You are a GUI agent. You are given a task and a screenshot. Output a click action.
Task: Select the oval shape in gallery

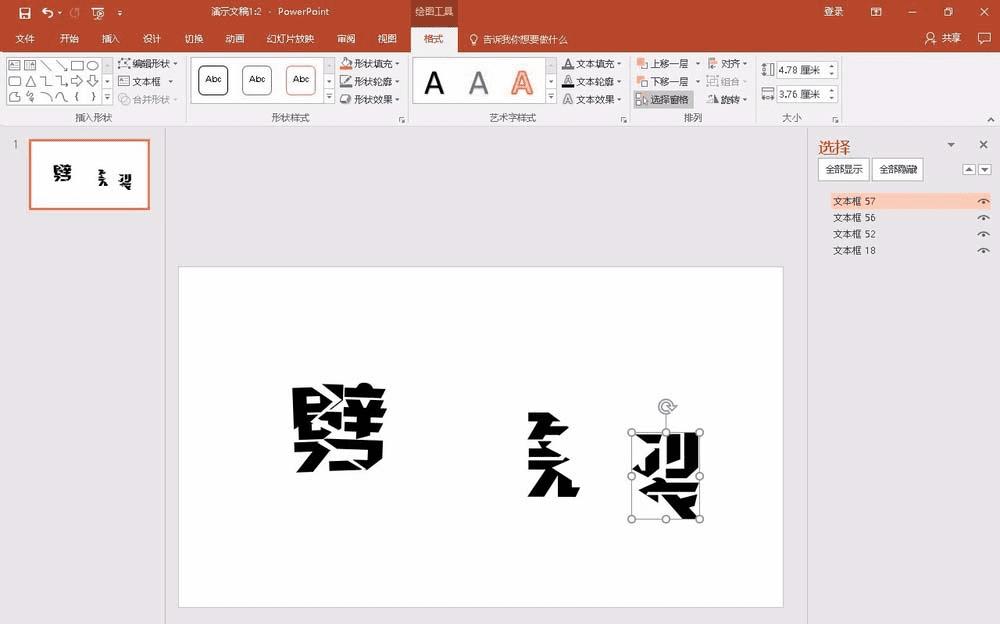(x=92, y=65)
